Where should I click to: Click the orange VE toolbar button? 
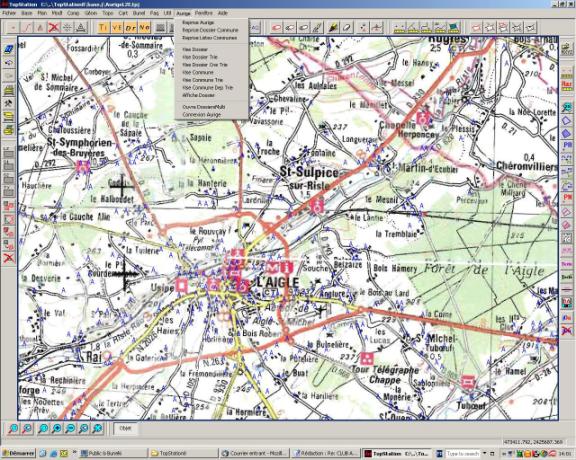(x=117, y=28)
